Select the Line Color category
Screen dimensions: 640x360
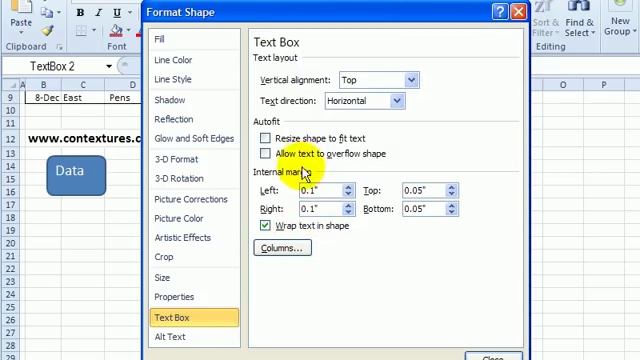194,60
